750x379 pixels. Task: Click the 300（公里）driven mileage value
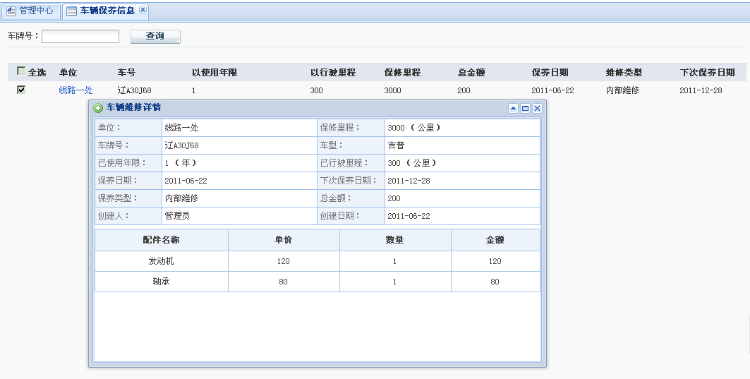(x=412, y=163)
